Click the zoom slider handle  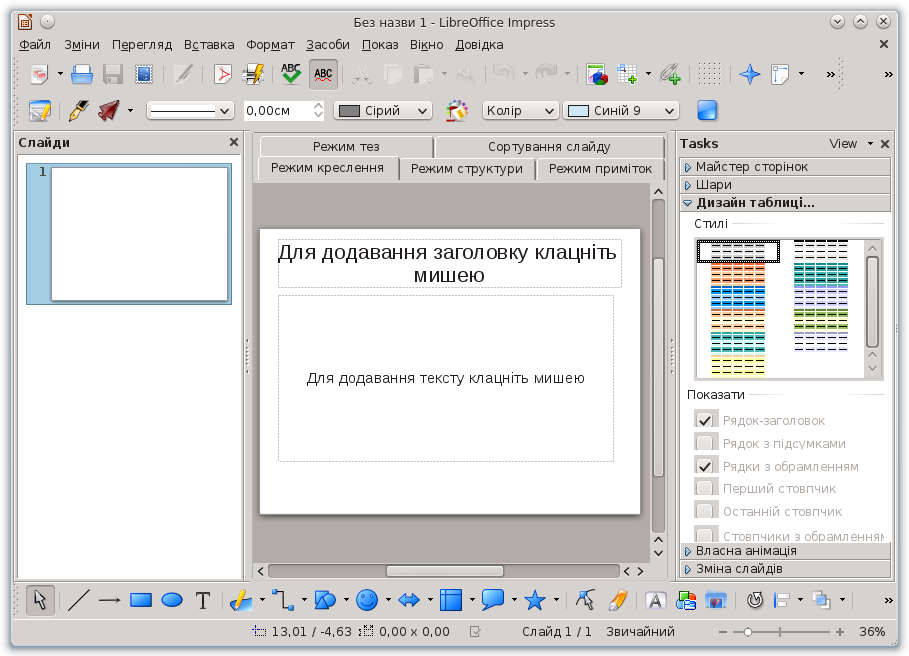tap(747, 632)
